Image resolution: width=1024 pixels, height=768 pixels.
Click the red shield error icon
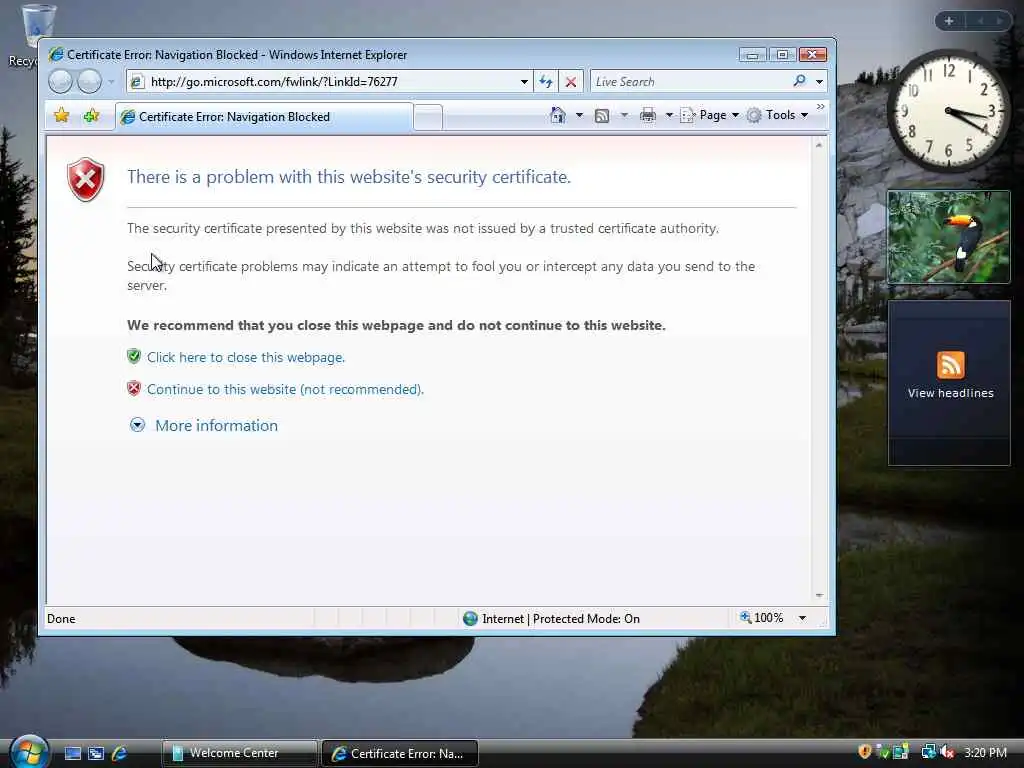coord(86,179)
